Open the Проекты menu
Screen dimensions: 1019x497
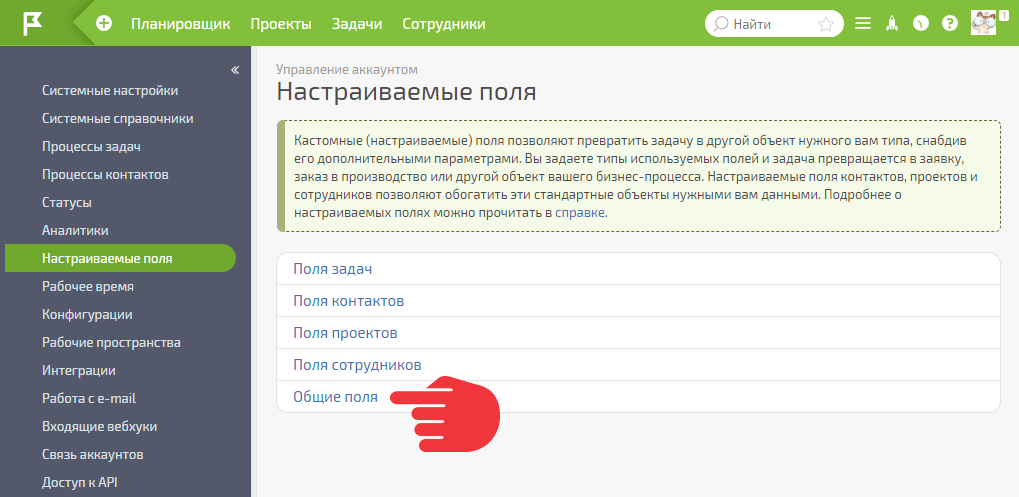tap(281, 24)
